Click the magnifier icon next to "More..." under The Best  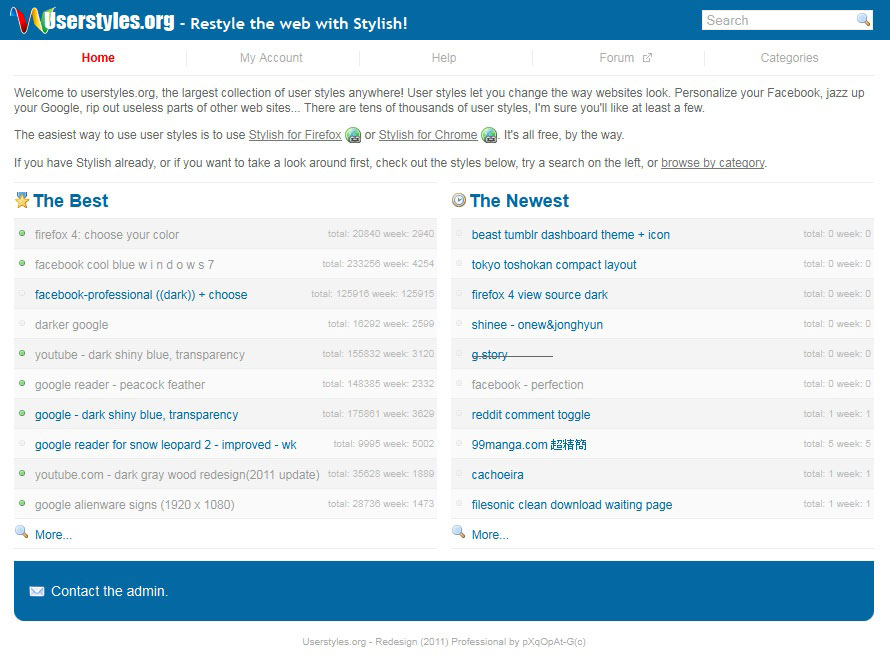24,534
